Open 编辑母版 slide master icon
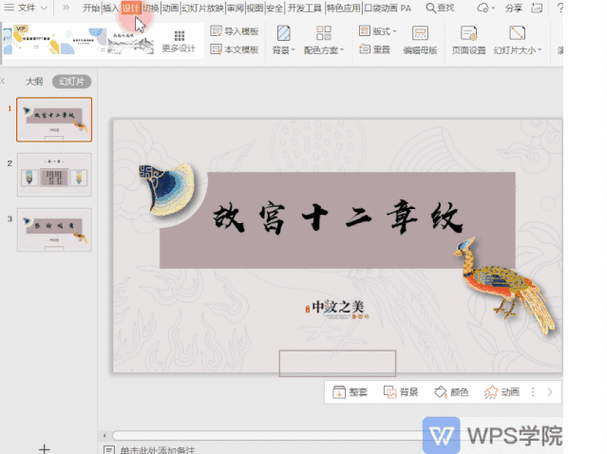This screenshot has width=607, height=454. pos(420,33)
